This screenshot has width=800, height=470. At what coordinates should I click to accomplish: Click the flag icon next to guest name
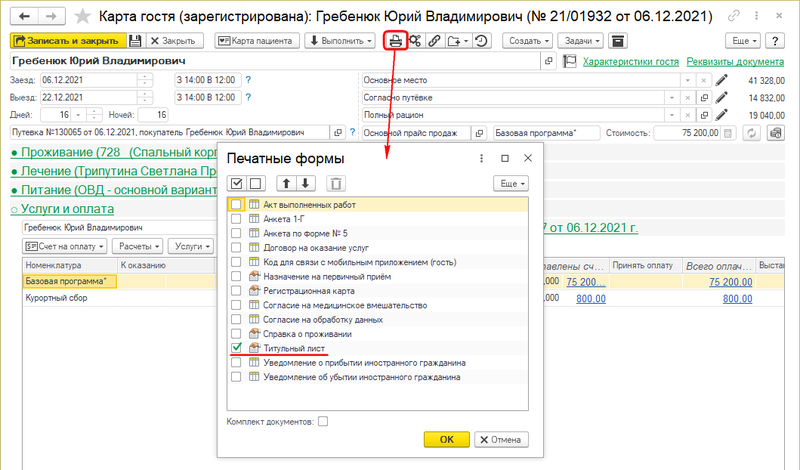coord(569,61)
